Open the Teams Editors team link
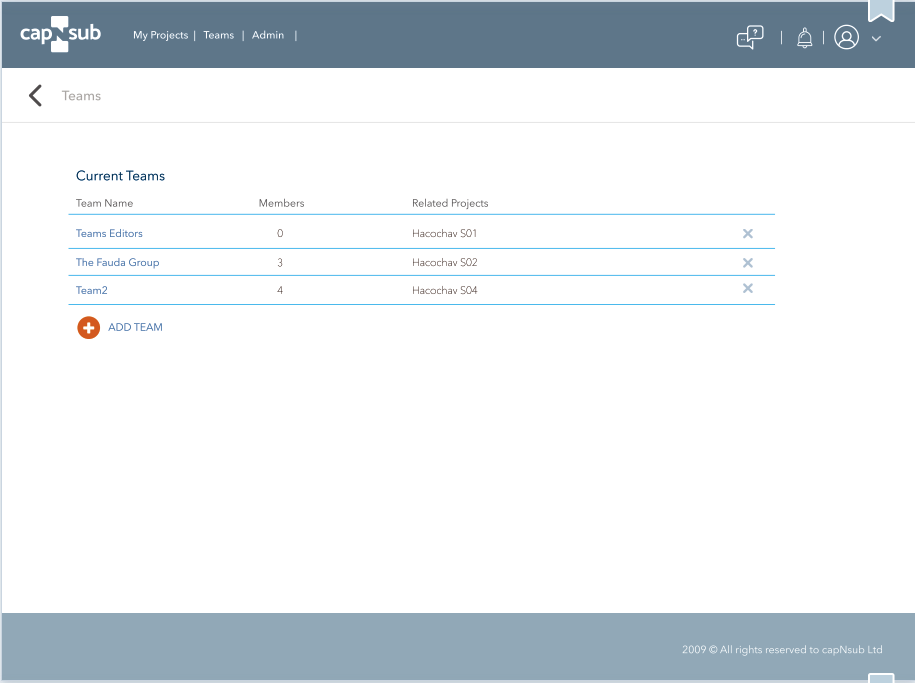This screenshot has height=683, width=915. click(109, 234)
